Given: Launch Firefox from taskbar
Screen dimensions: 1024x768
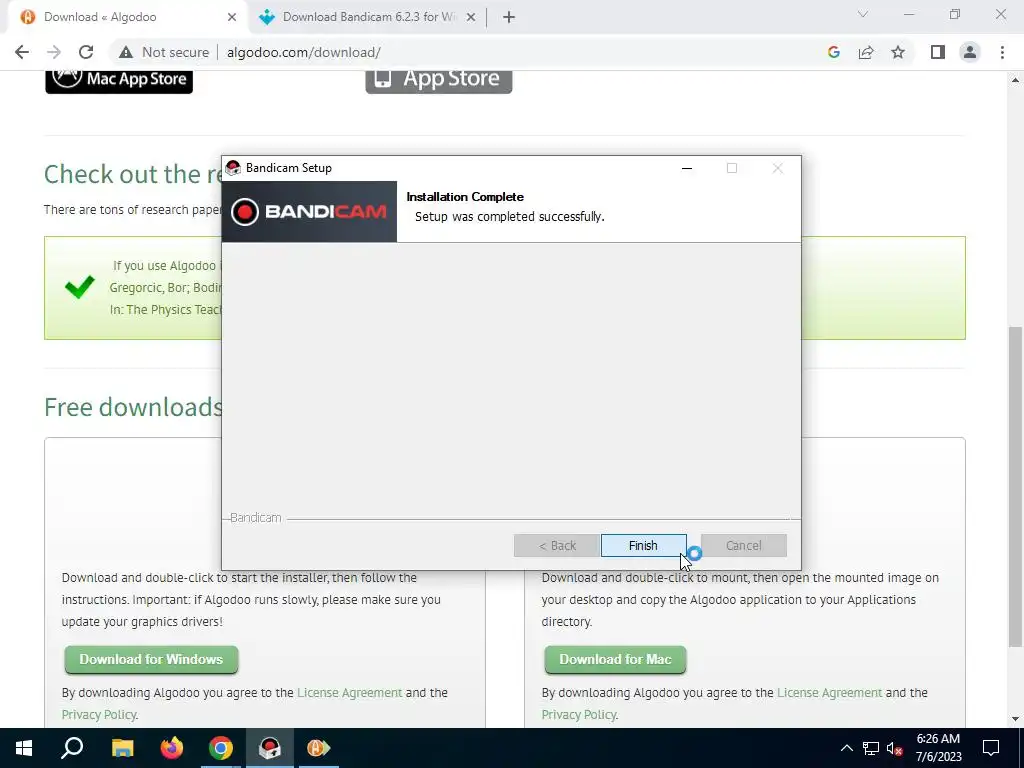Looking at the screenshot, I should coord(172,748).
